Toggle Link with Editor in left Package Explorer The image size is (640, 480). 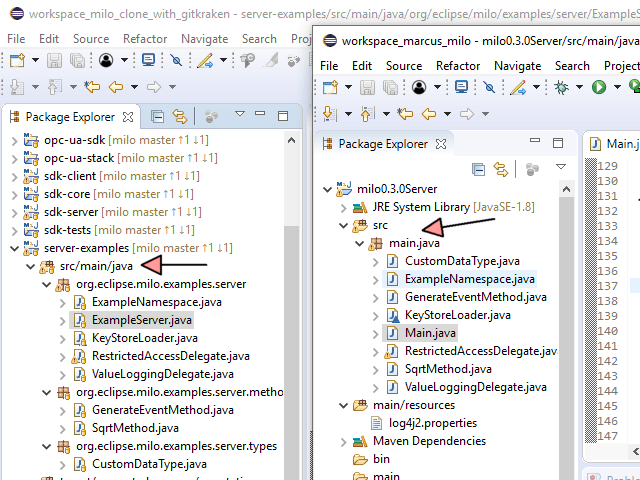point(180,117)
